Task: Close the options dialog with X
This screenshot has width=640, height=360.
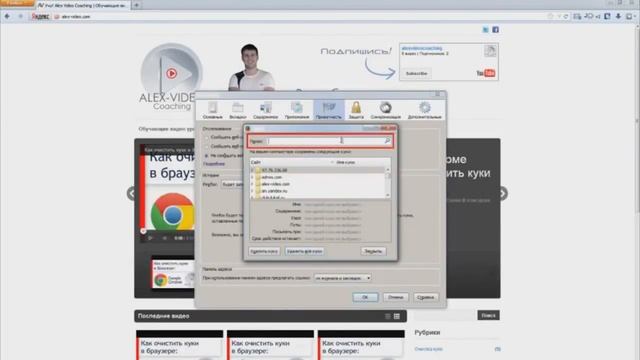Action: [438, 94]
